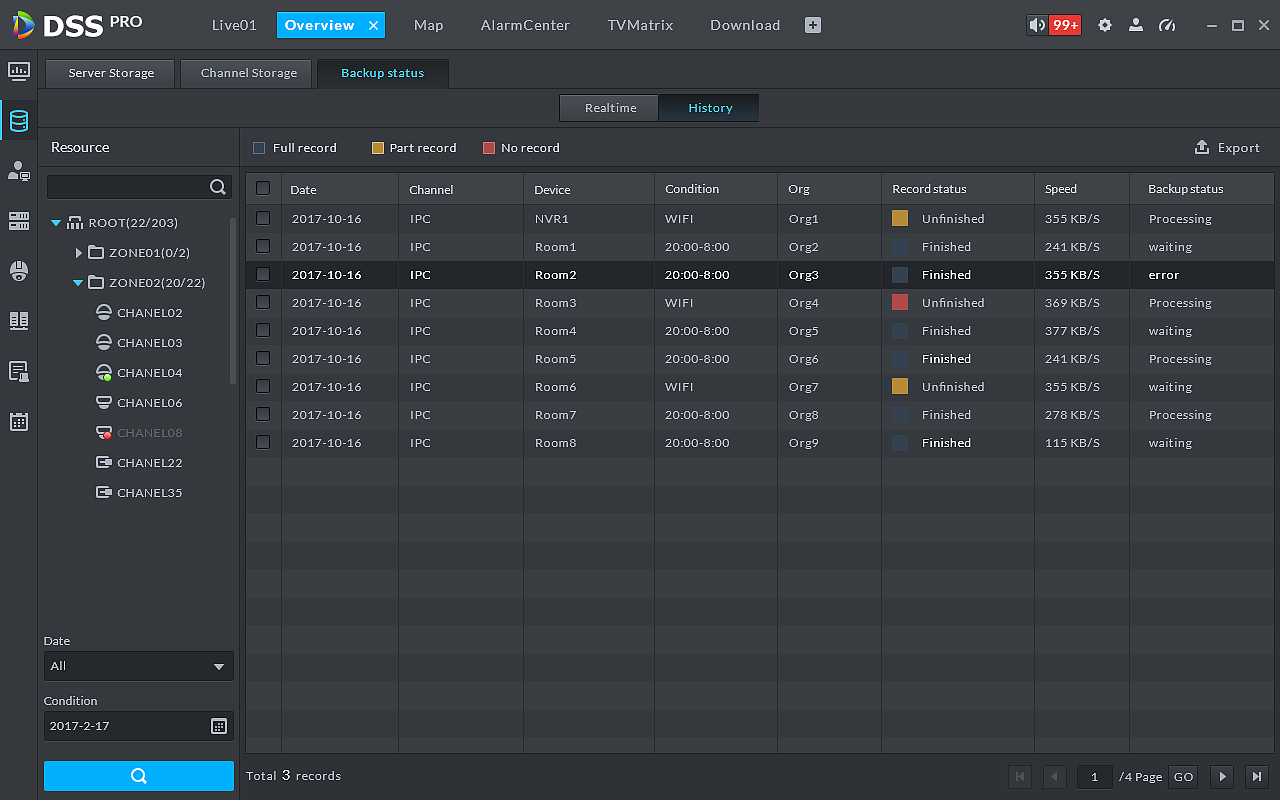Image resolution: width=1280 pixels, height=800 pixels.
Task: Tick checkbox for the NVR1 row
Action: pos(263,218)
